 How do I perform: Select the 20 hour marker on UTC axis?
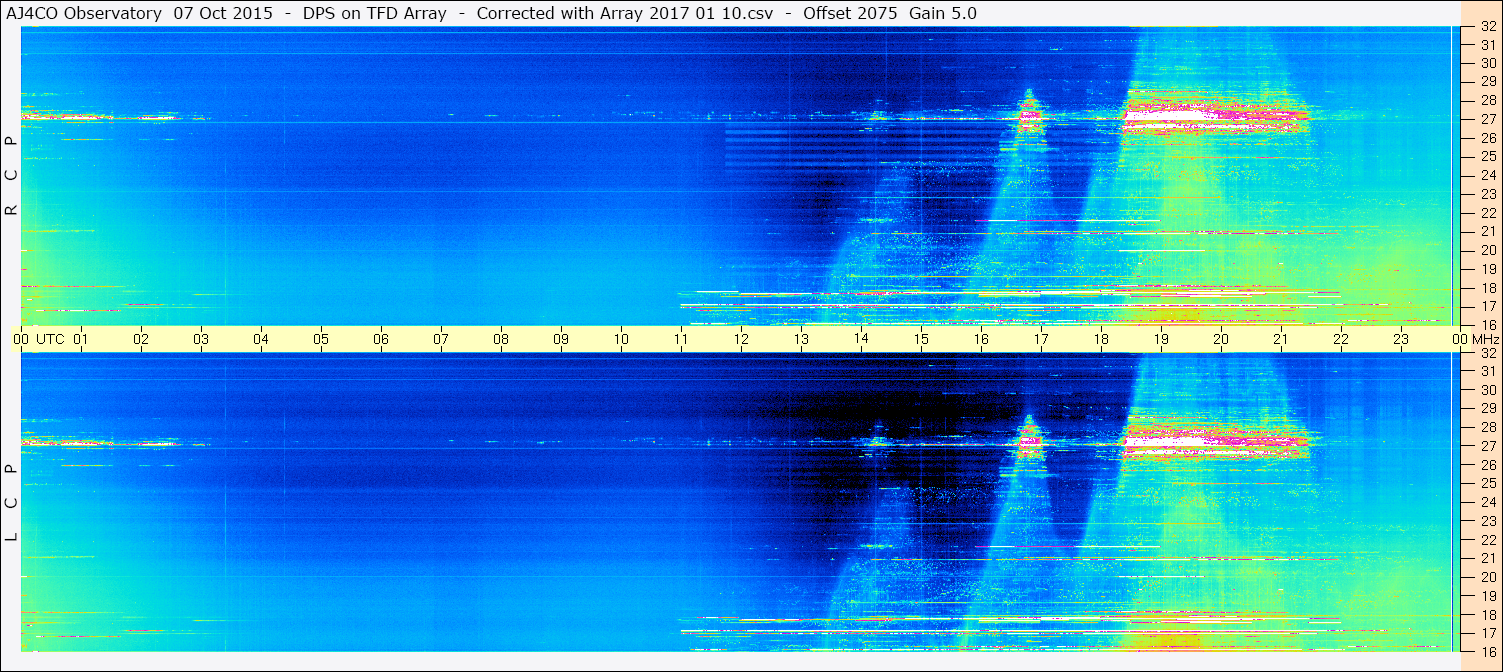point(1221,339)
